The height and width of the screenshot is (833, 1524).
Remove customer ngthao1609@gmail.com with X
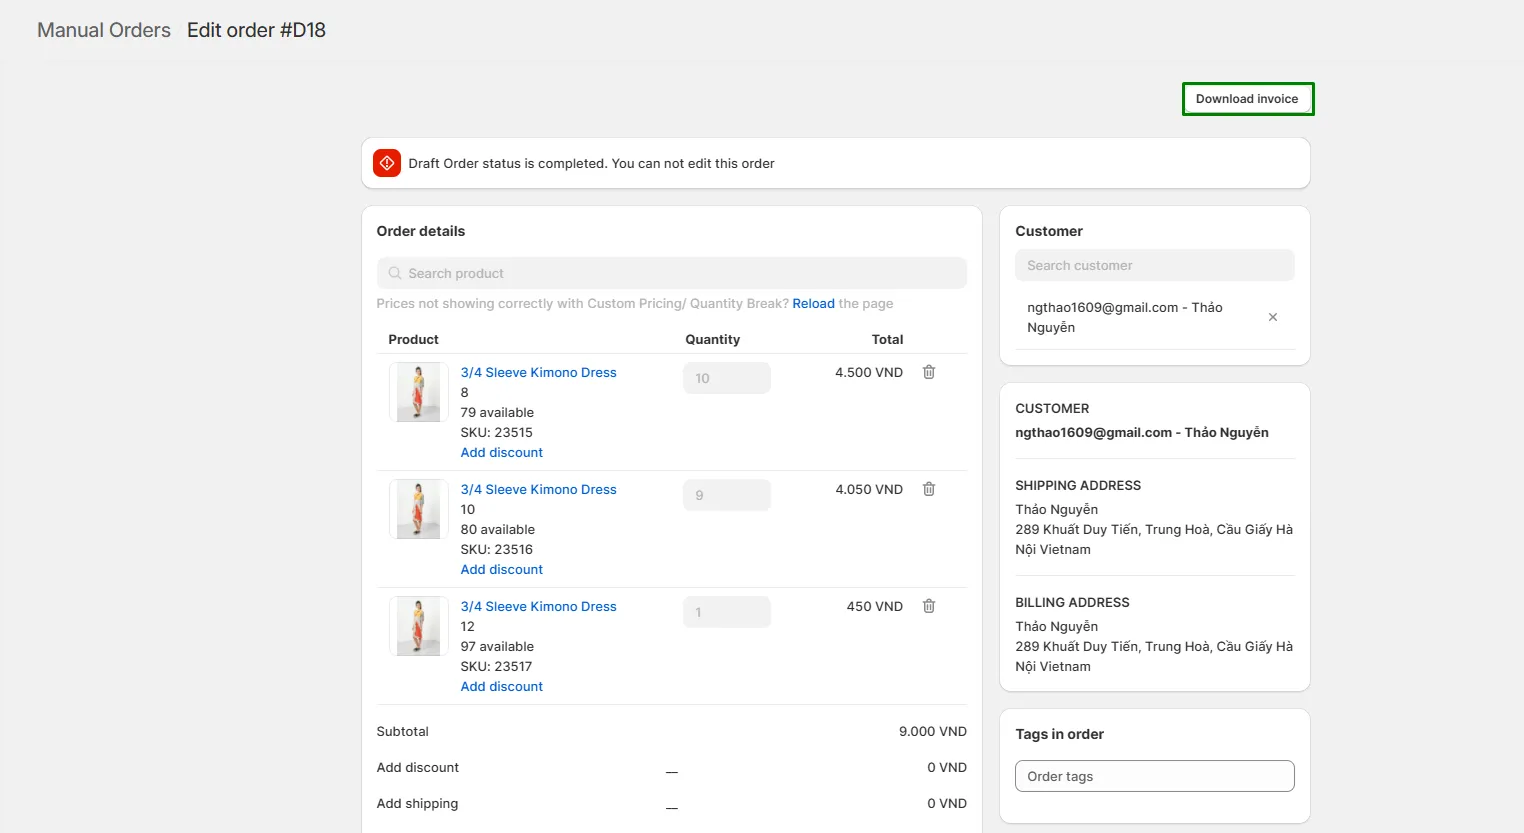click(1273, 317)
